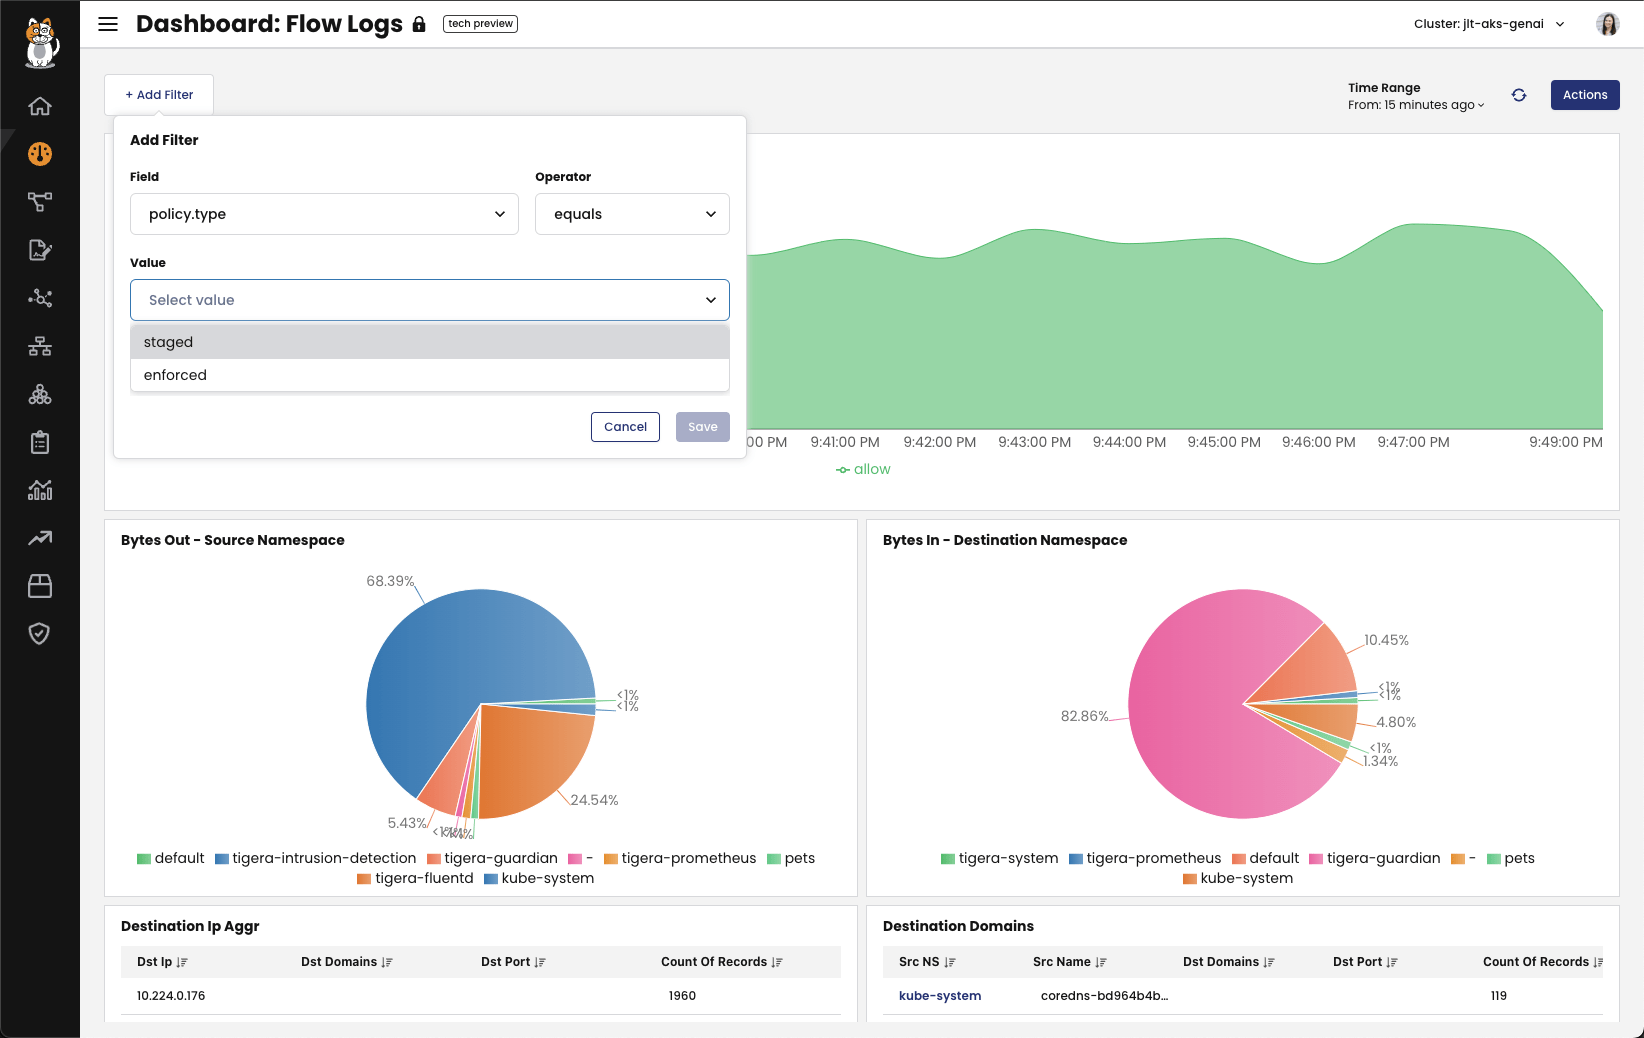This screenshot has height=1038, width=1644.
Task: Toggle tigera-intrusion-detection legend entry
Action: pyautogui.click(x=316, y=858)
